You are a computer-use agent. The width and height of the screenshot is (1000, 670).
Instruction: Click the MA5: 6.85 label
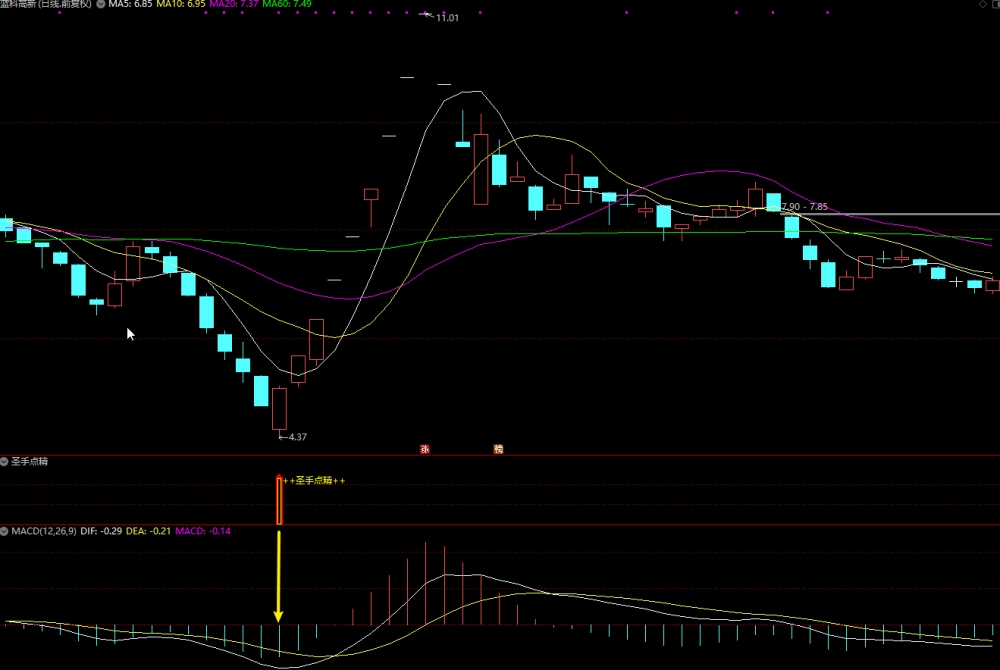pyautogui.click(x=130, y=4)
